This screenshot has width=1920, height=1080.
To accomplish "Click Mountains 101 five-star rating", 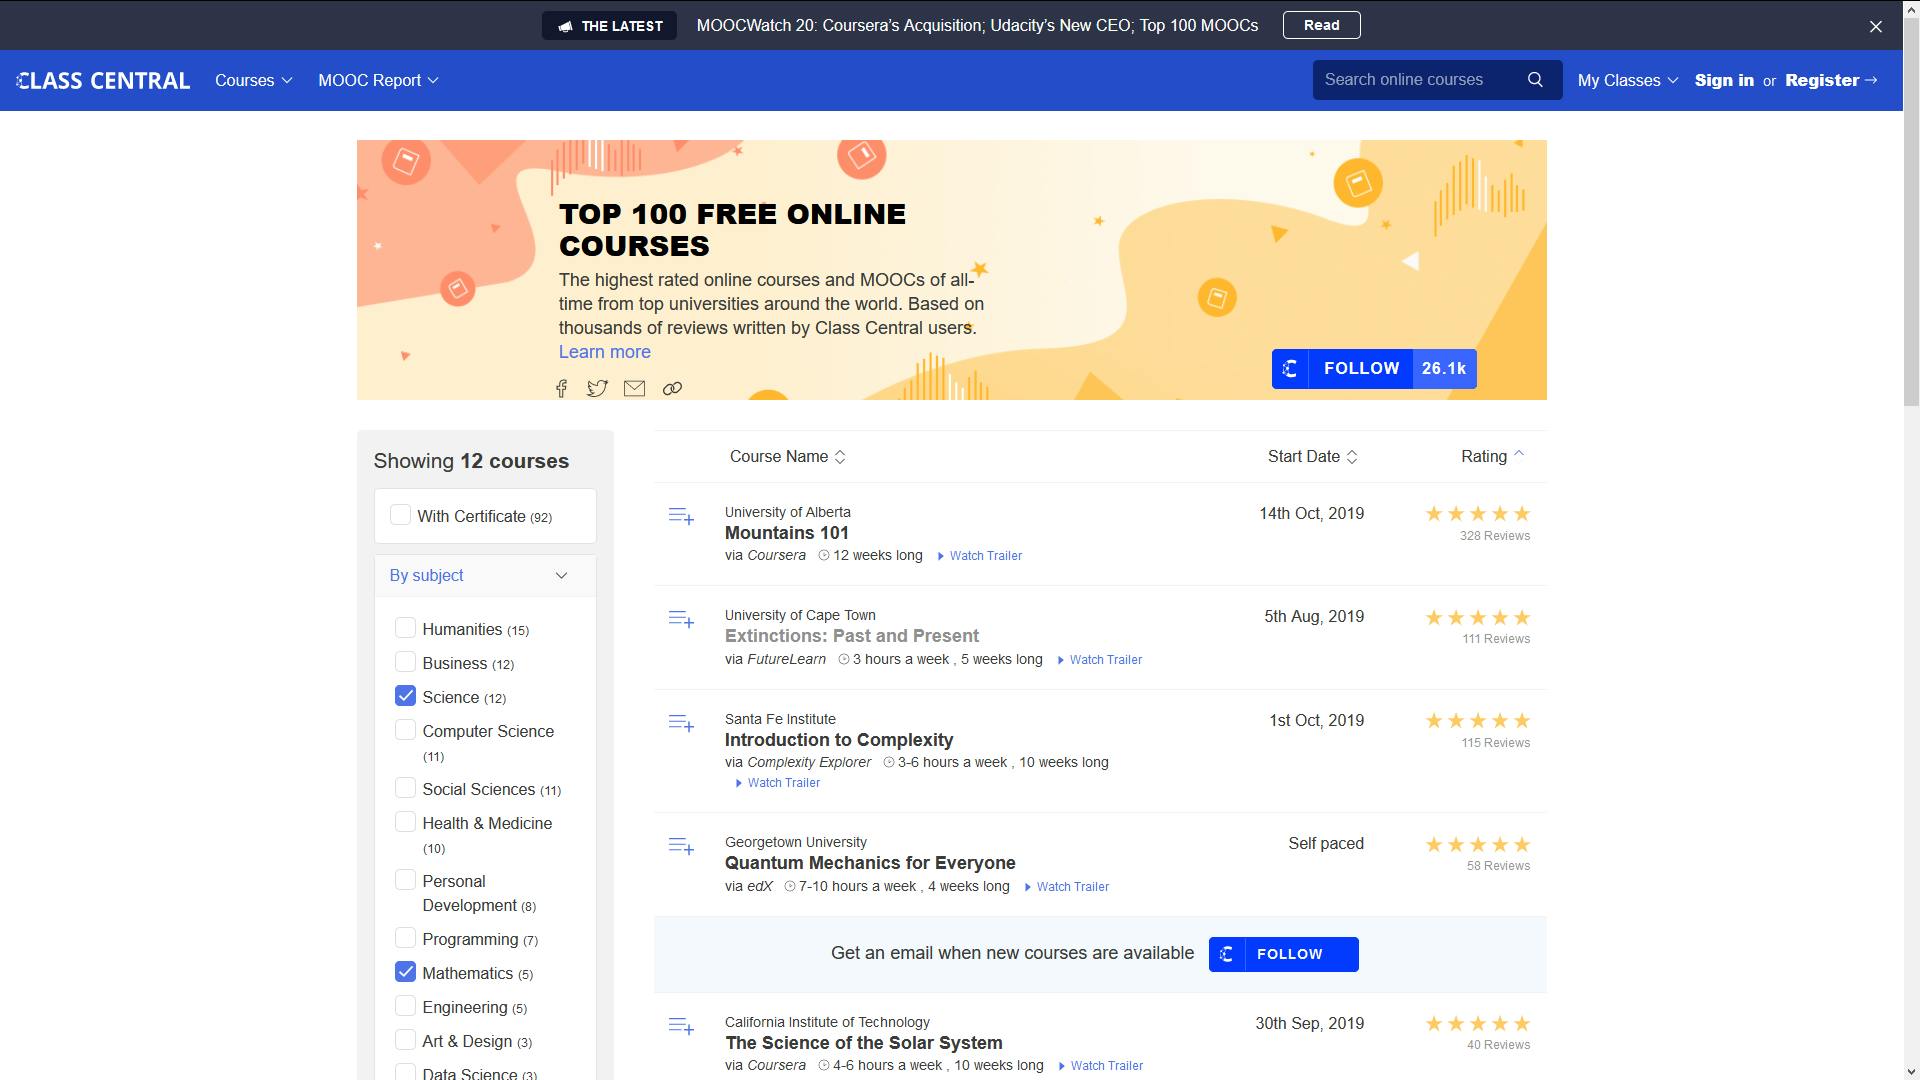I will tap(1477, 514).
